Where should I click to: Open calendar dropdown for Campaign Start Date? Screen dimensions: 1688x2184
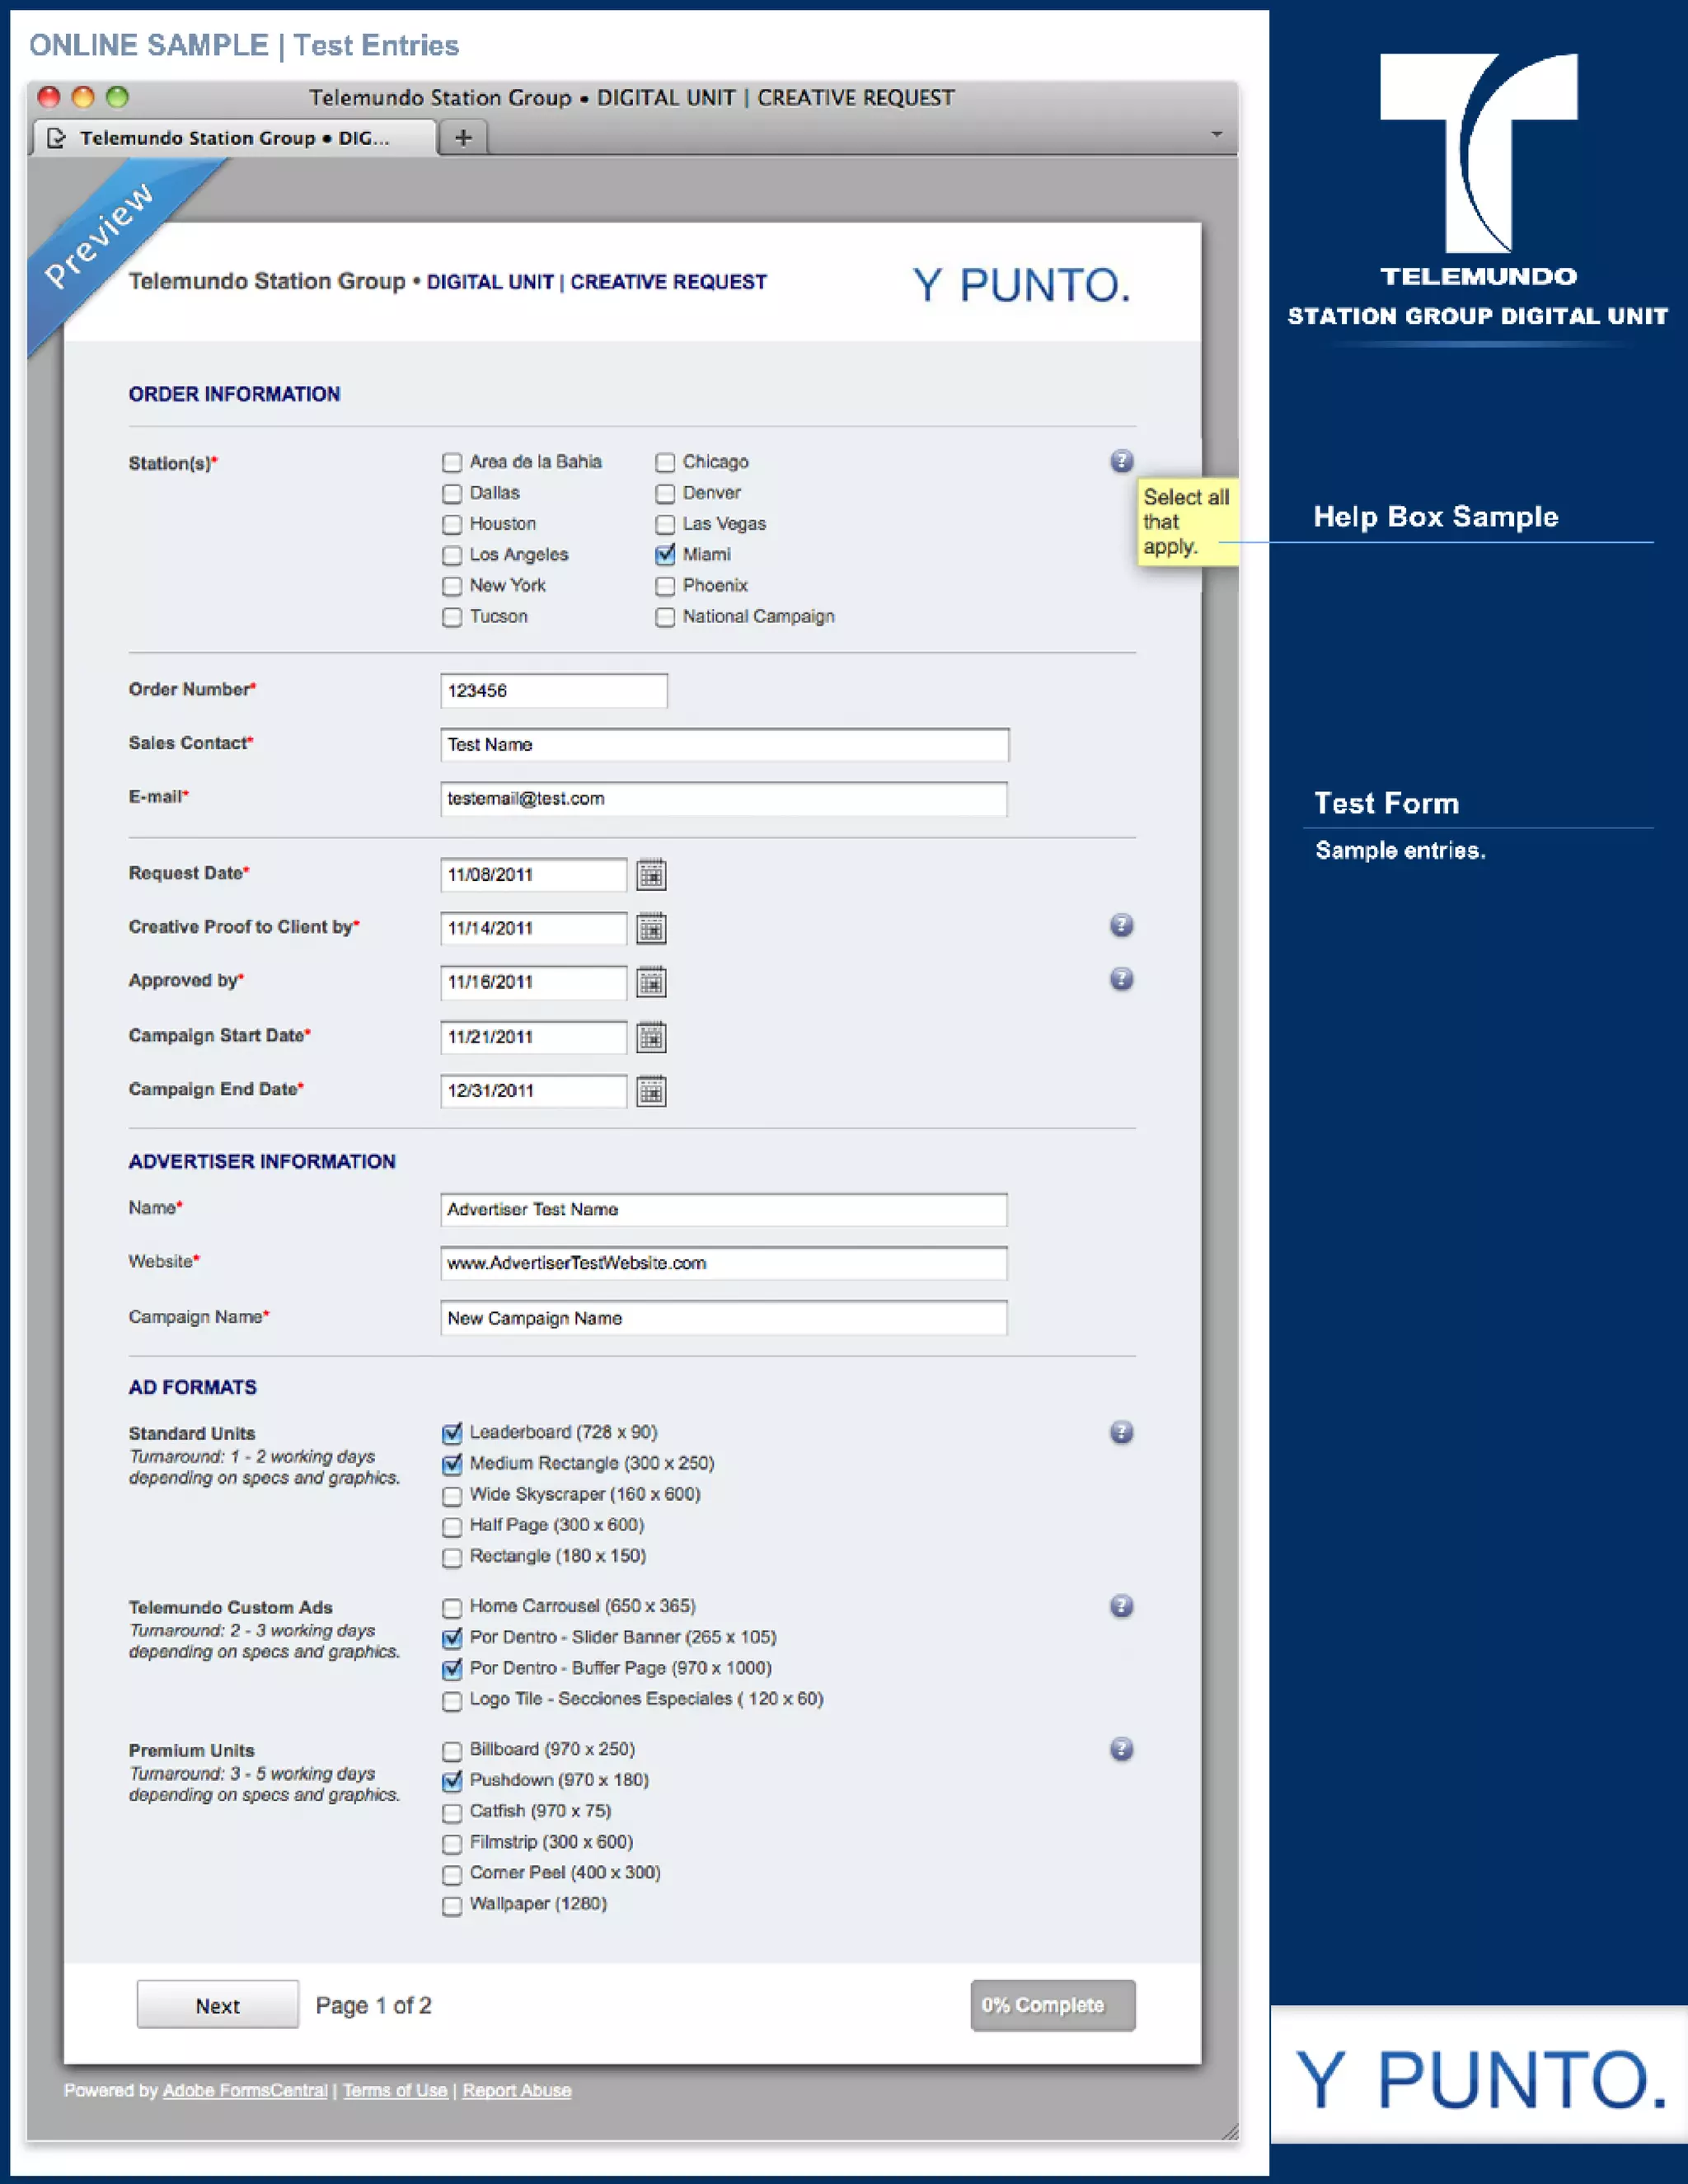click(651, 1037)
